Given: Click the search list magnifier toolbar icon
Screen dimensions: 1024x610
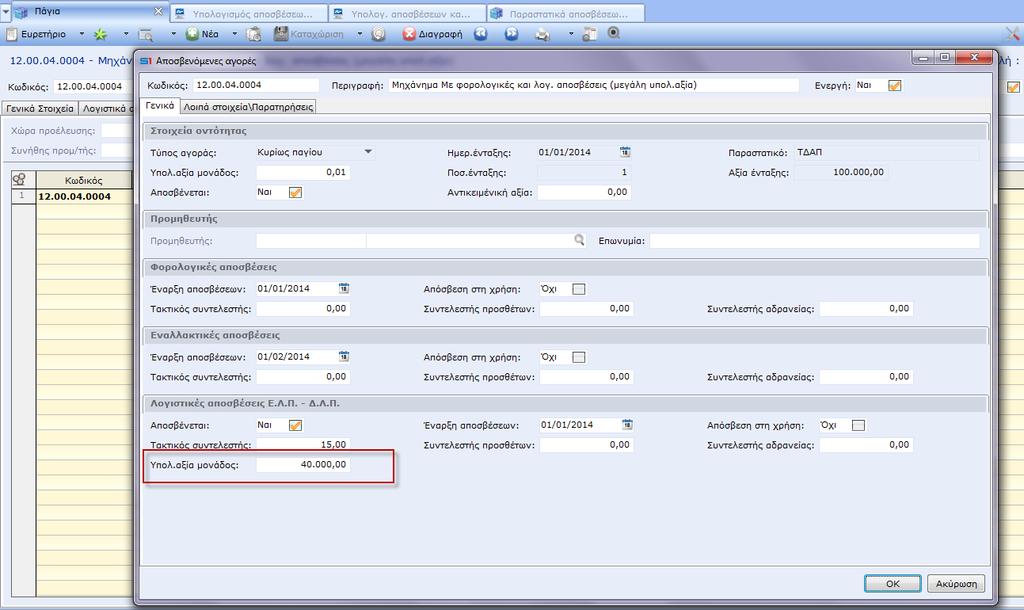Looking at the screenshot, I should pyautogui.click(x=146, y=35).
